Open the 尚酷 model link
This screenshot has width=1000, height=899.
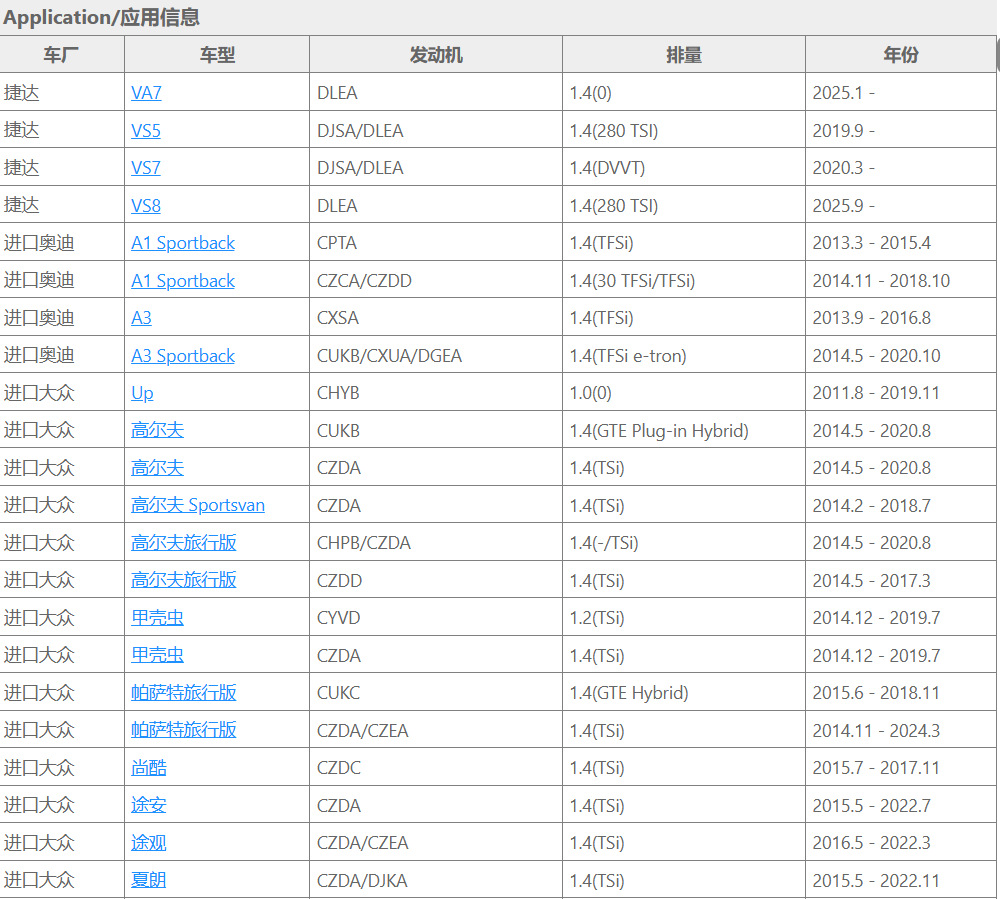pyautogui.click(x=149, y=768)
